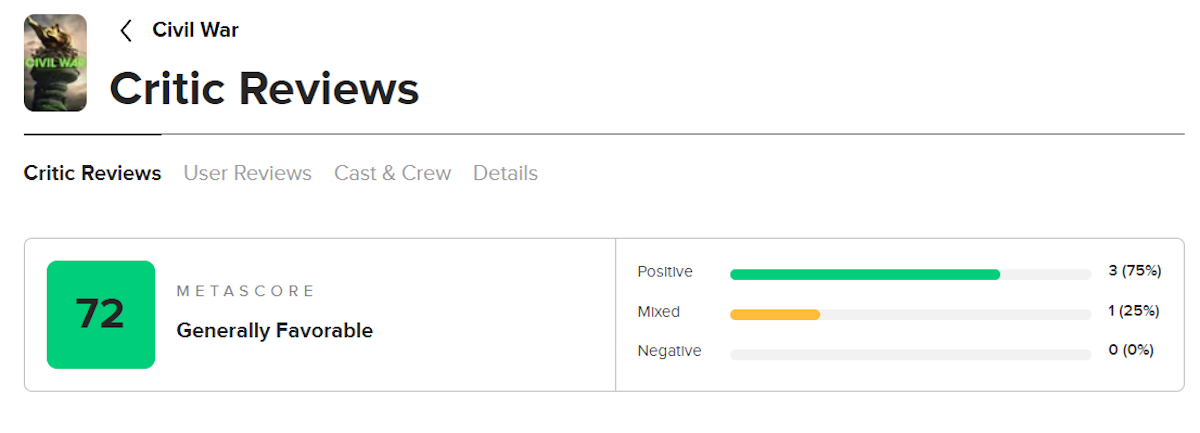Click the yellow Mixed reviews bar
1200x433 pixels.
pyautogui.click(x=775, y=314)
